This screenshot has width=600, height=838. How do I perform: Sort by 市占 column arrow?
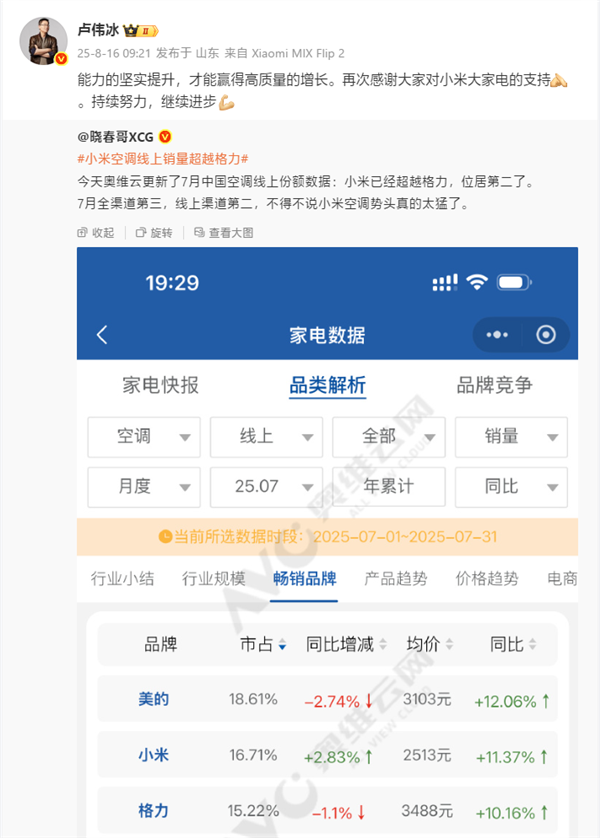pos(282,646)
